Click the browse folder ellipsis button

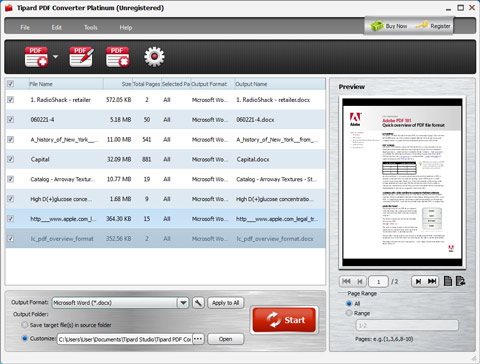pos(198,339)
